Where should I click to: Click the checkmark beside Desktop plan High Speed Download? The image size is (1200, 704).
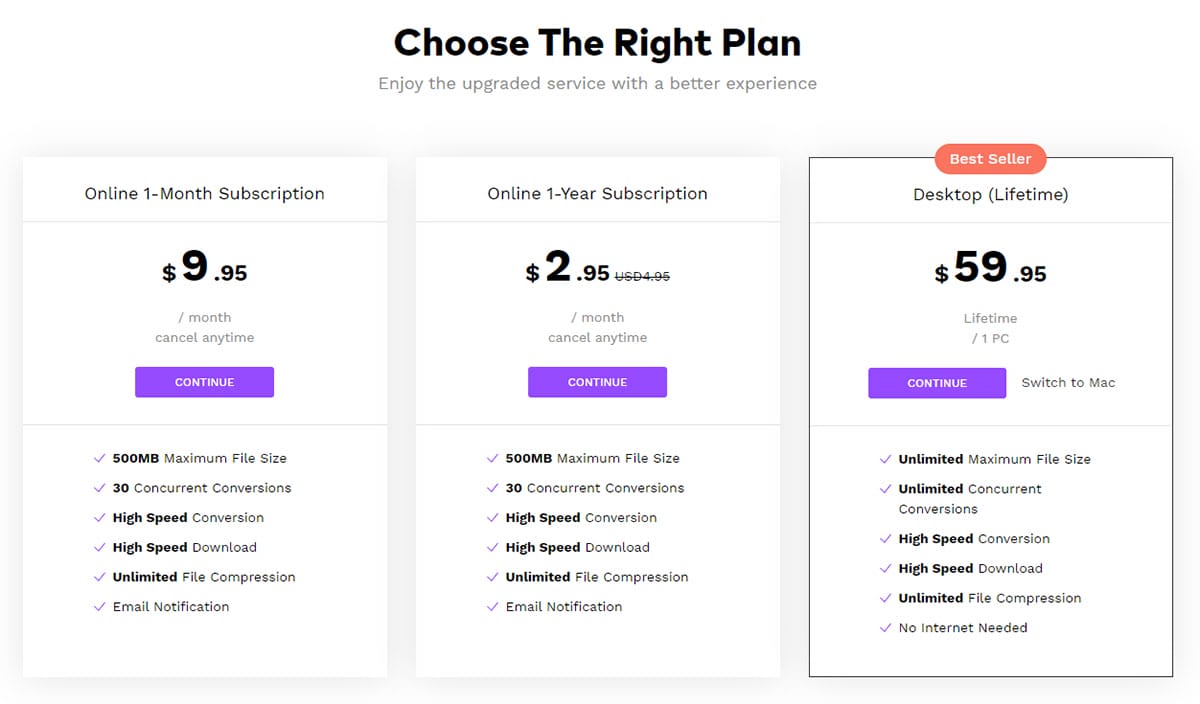[x=885, y=569]
